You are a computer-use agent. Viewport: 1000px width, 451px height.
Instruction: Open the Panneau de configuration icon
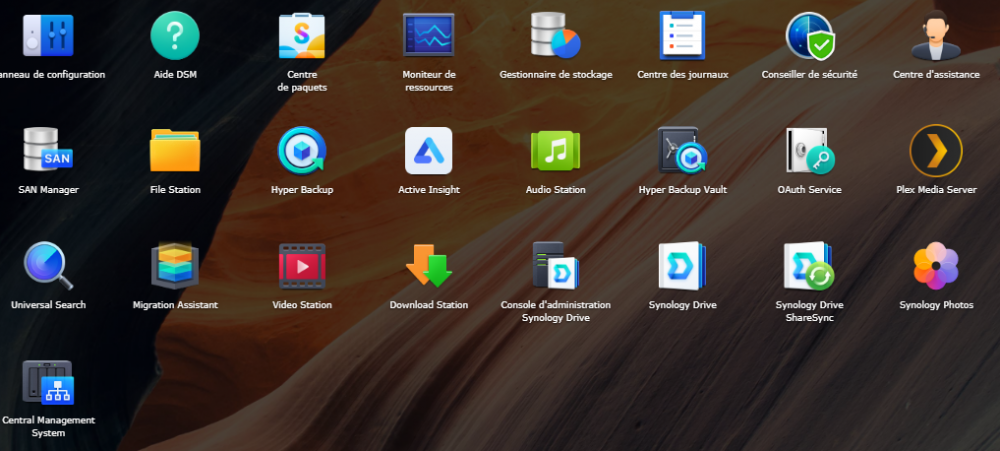pos(48,36)
